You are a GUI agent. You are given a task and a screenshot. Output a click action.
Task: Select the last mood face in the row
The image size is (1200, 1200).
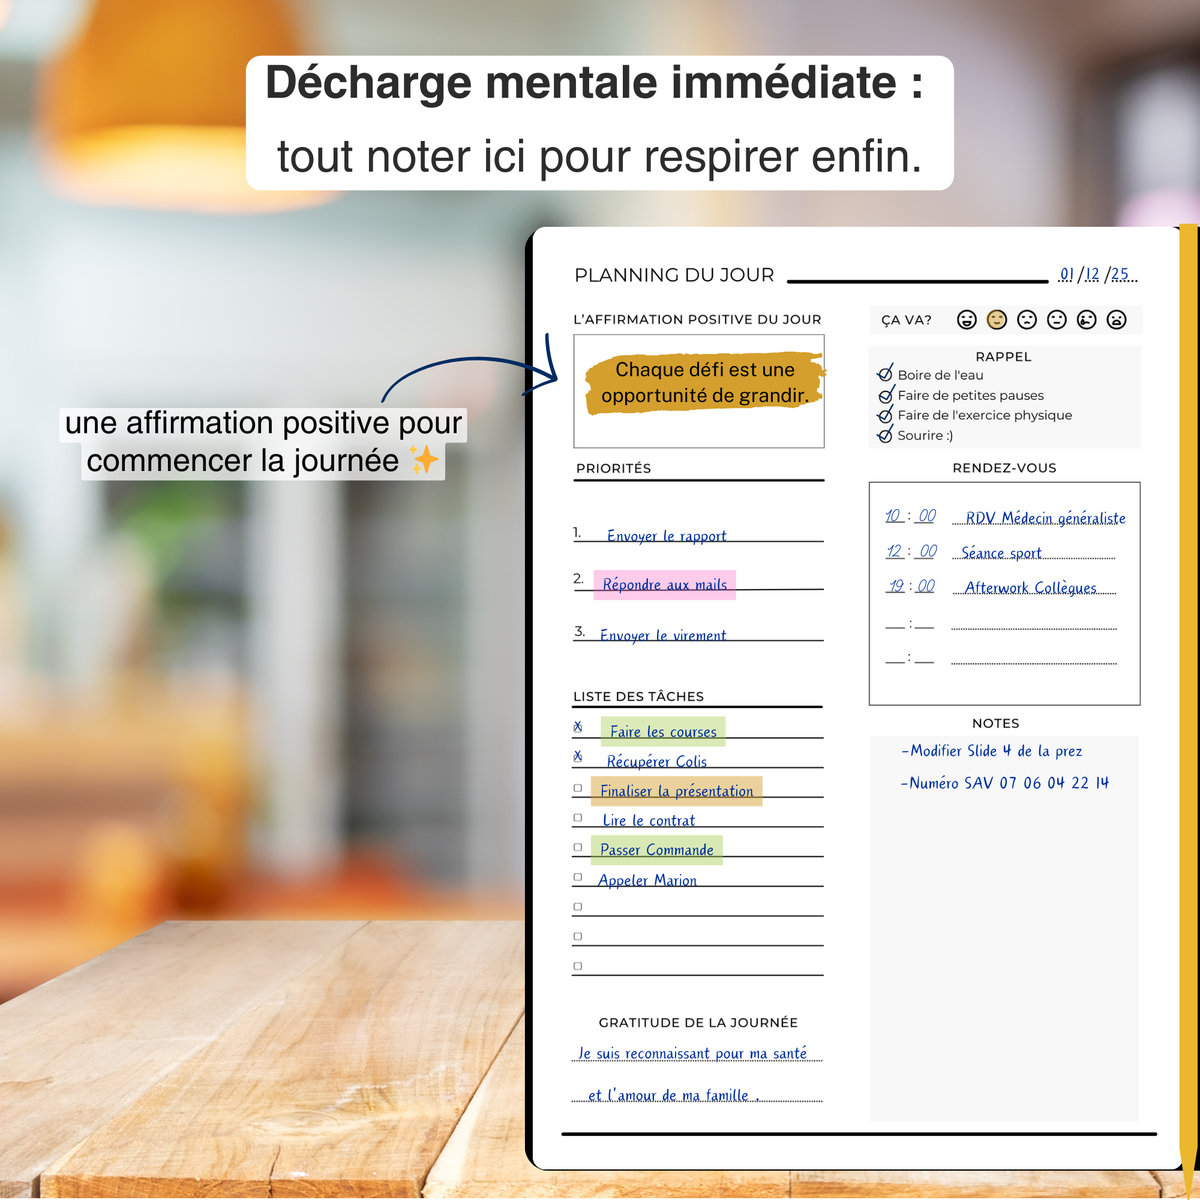click(x=1116, y=319)
